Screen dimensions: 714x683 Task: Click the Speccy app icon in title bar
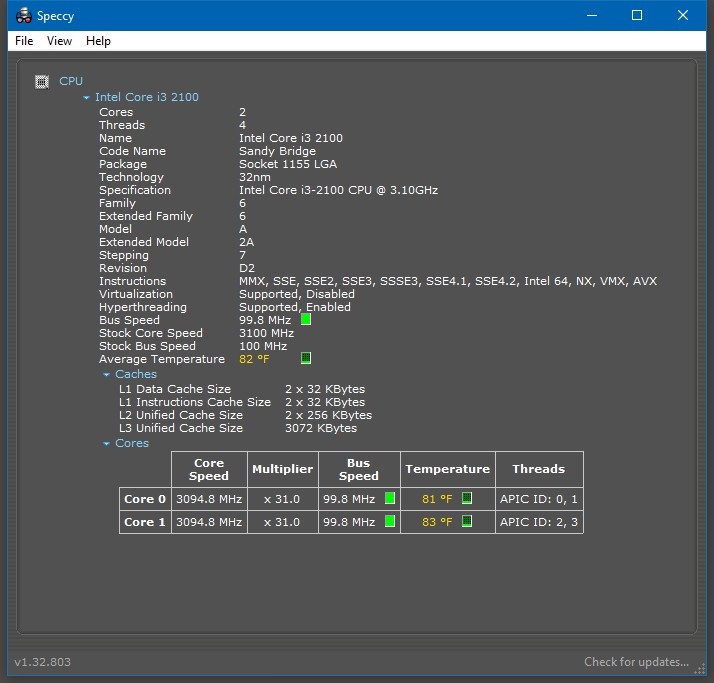(24, 15)
